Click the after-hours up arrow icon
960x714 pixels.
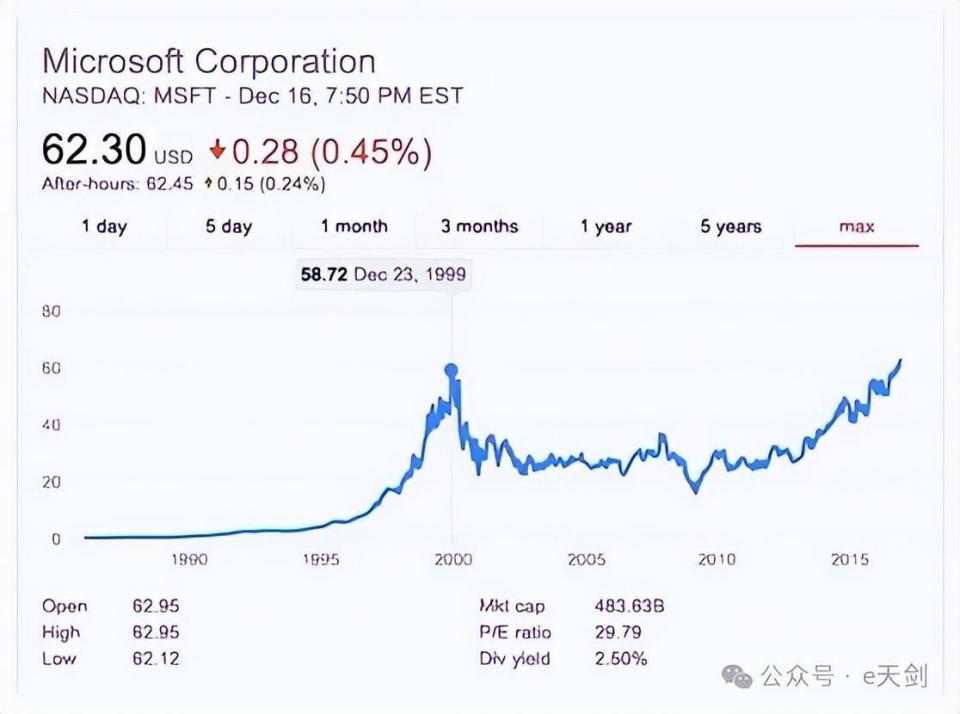pos(209,183)
